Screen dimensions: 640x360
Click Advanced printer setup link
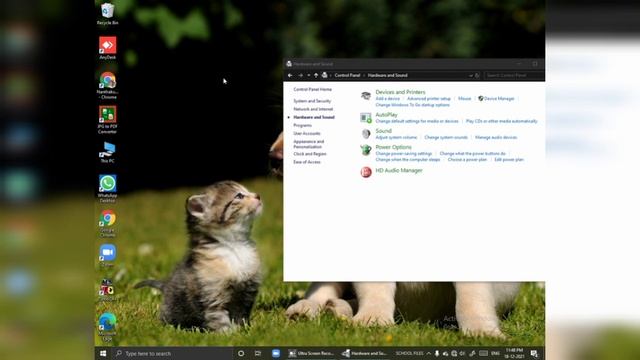tap(429, 99)
